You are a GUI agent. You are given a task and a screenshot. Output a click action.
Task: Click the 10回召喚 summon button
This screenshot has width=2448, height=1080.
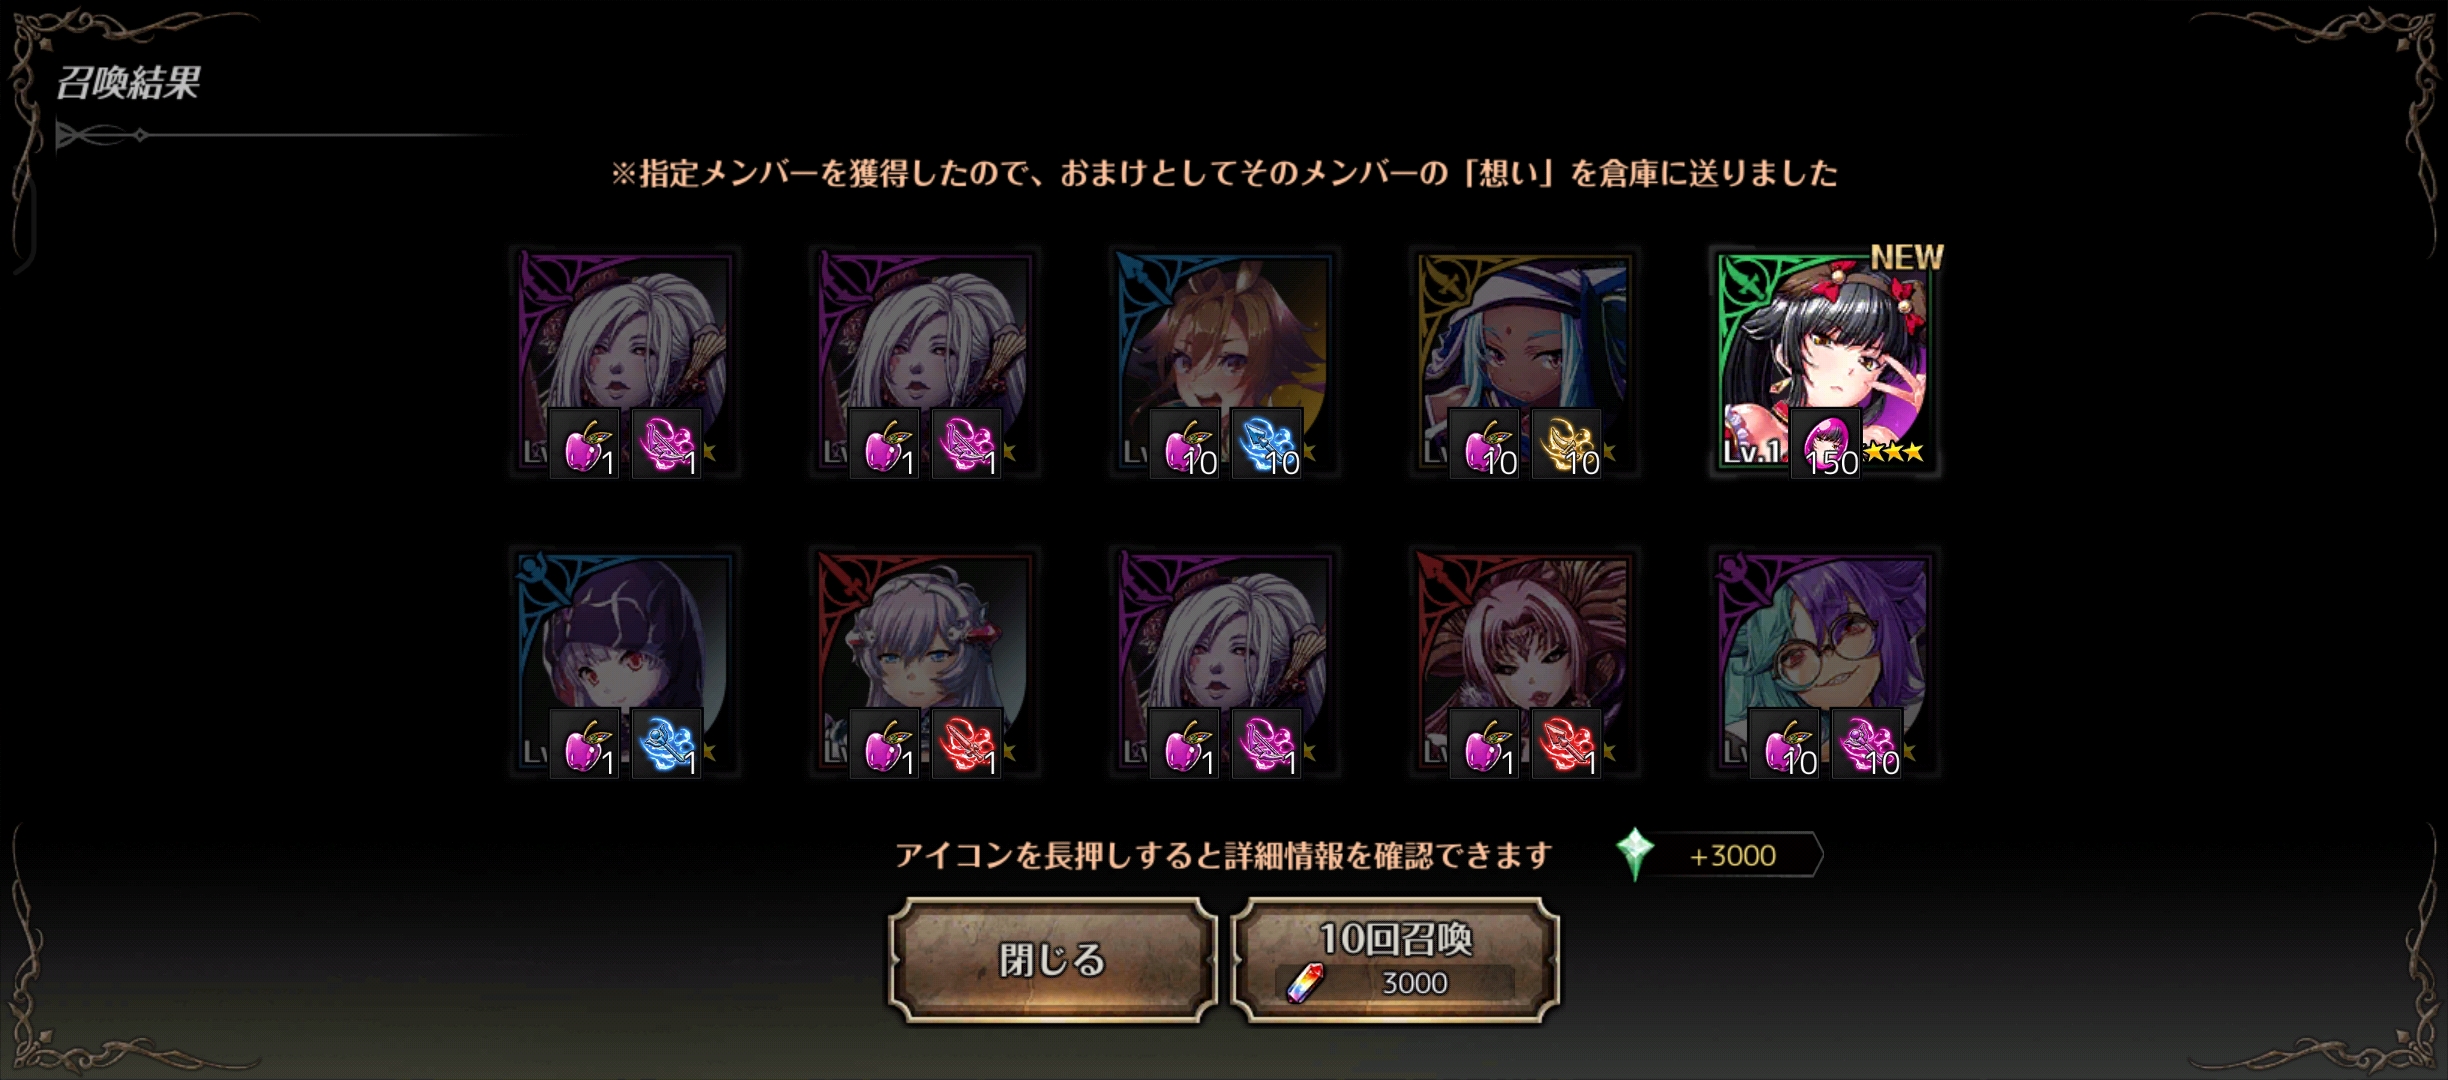[1395, 960]
